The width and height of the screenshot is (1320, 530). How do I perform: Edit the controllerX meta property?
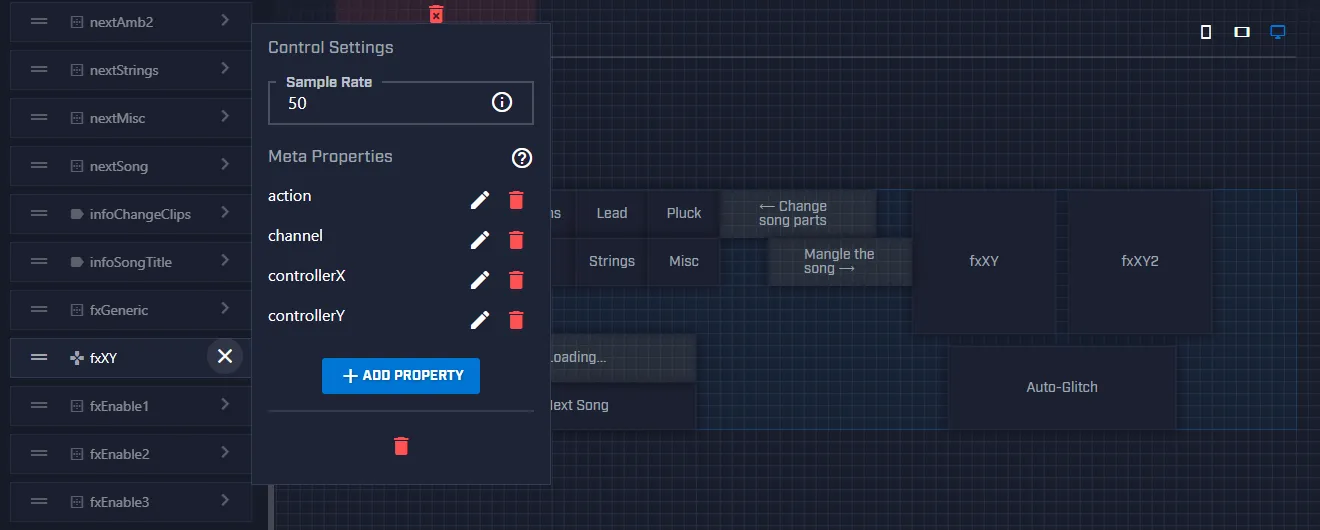(x=480, y=280)
